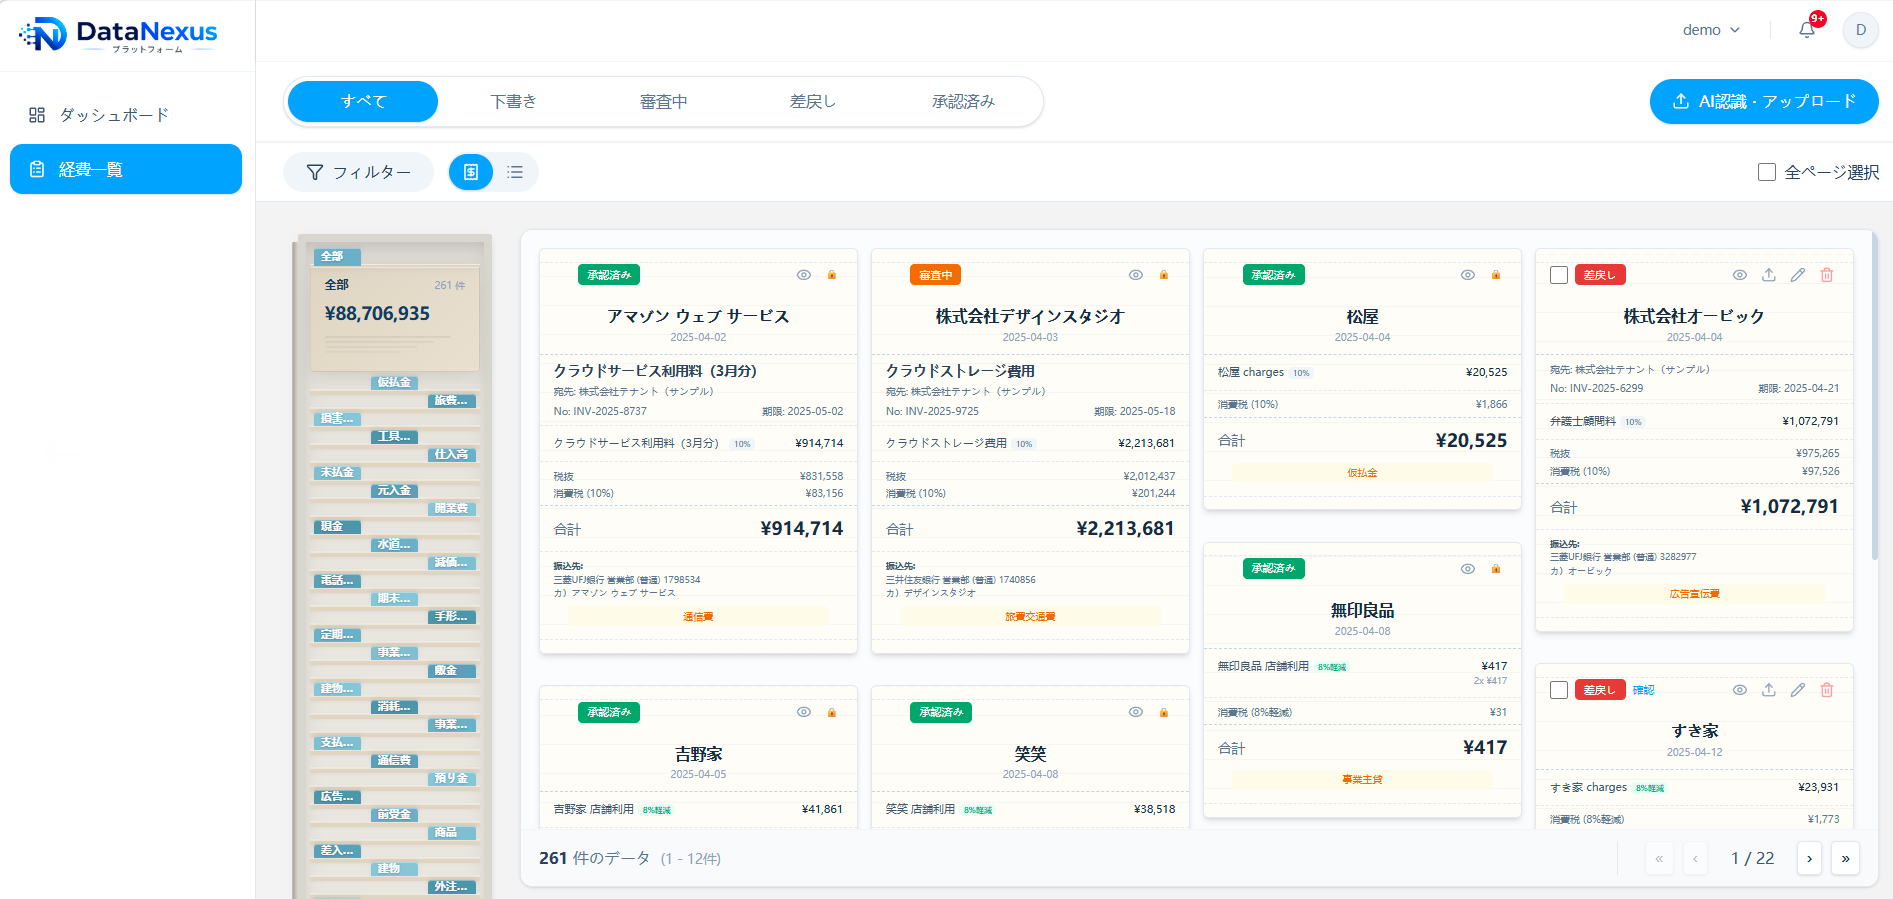Open the 仮払金 folder tab
The width and height of the screenshot is (1893, 899).
click(394, 382)
